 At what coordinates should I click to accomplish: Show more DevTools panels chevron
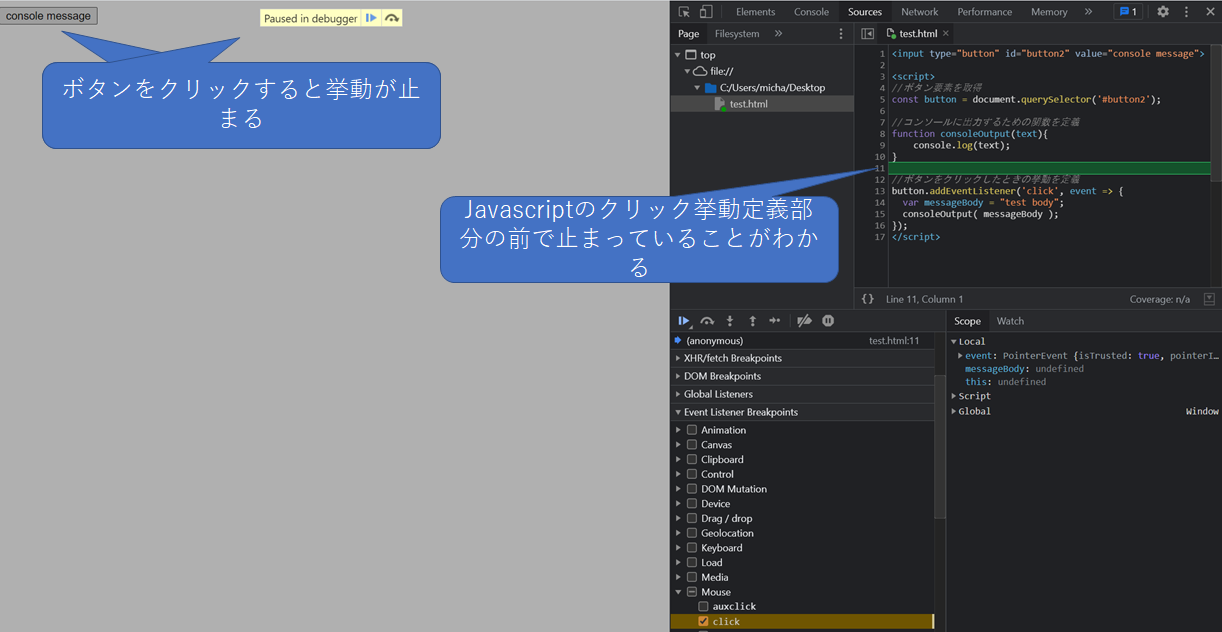[x=1088, y=12]
